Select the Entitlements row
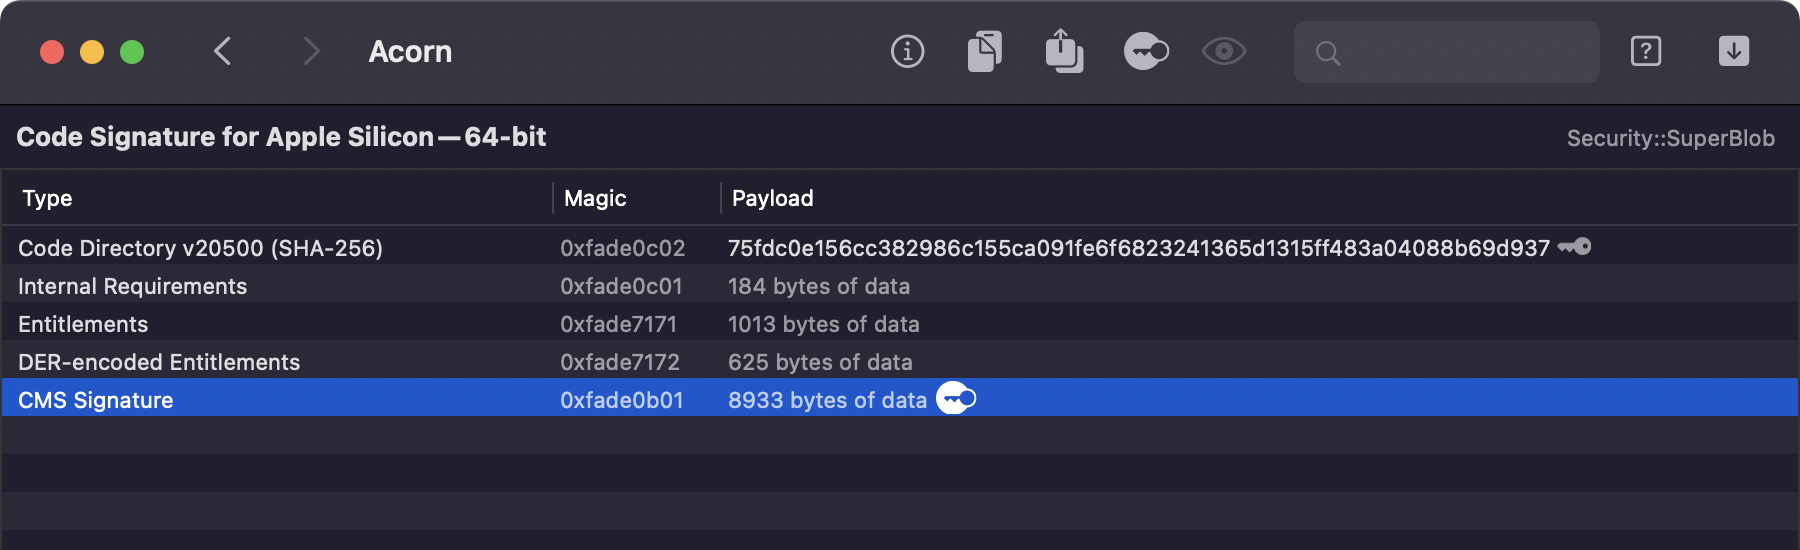 pos(83,324)
